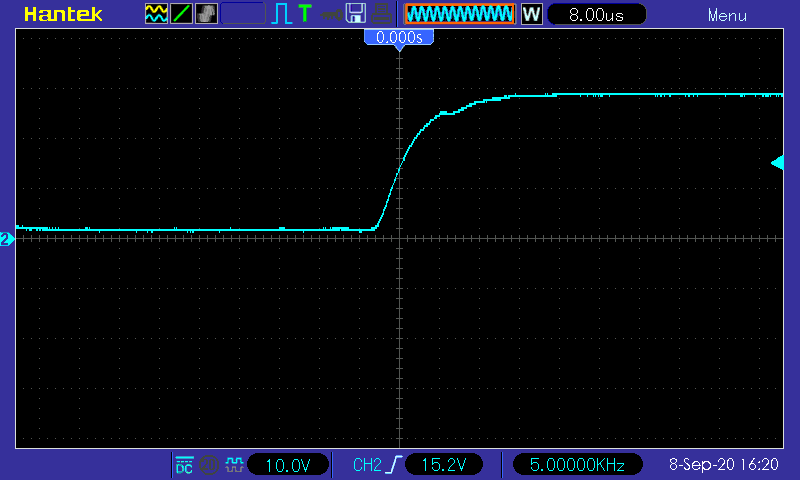800x480 pixels.
Task: Click the cyan trigger level arrow marker
Action: tap(777, 163)
